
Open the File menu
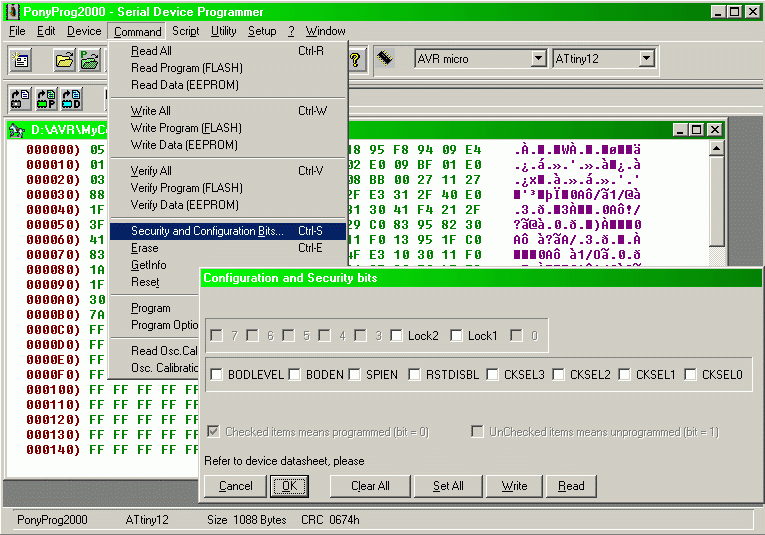17,31
